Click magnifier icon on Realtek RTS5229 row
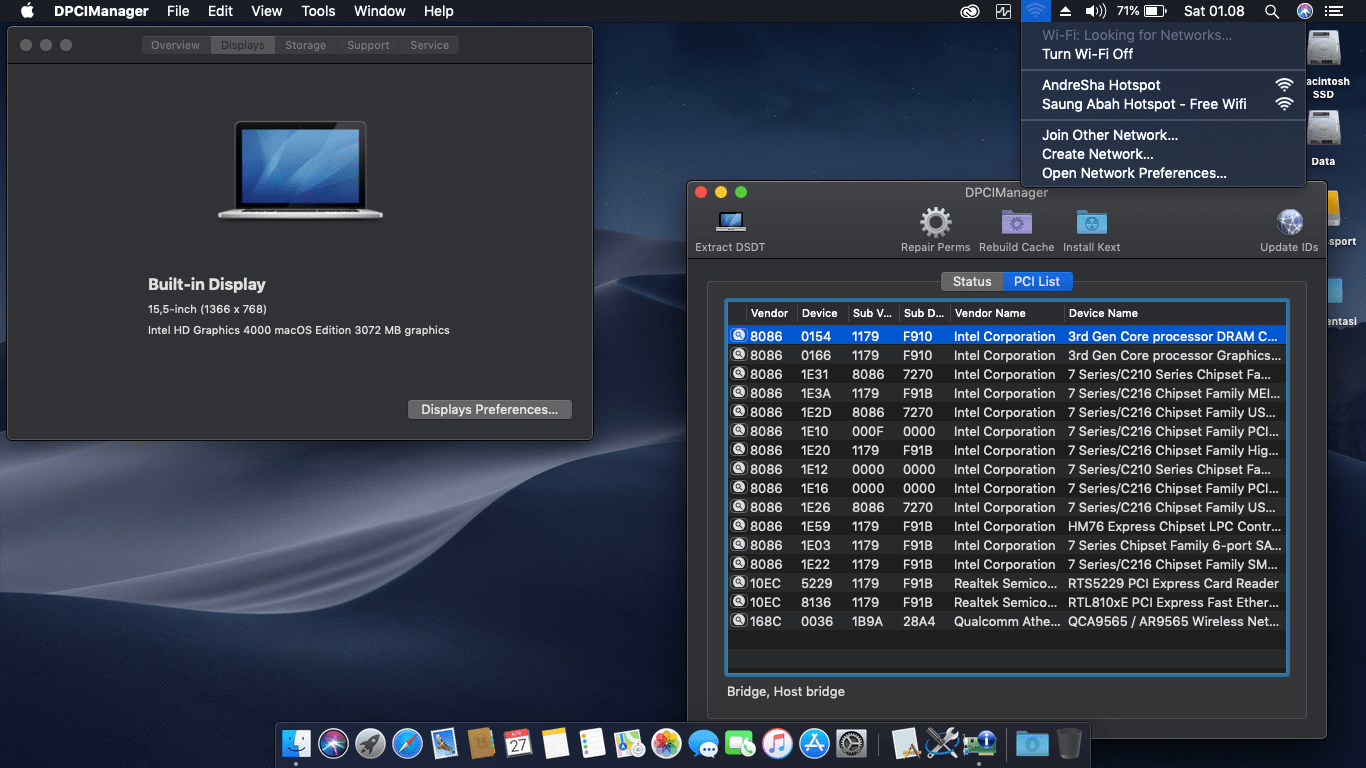 pyautogui.click(x=739, y=583)
